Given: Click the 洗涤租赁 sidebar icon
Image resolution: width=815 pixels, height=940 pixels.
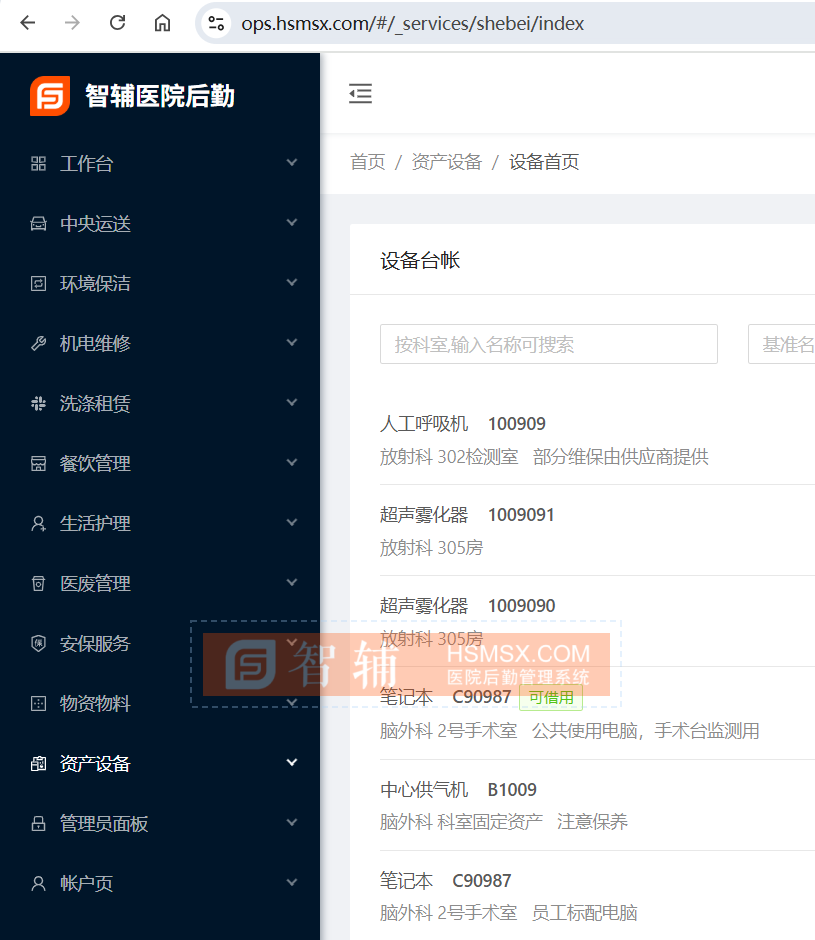Looking at the screenshot, I should tap(39, 404).
